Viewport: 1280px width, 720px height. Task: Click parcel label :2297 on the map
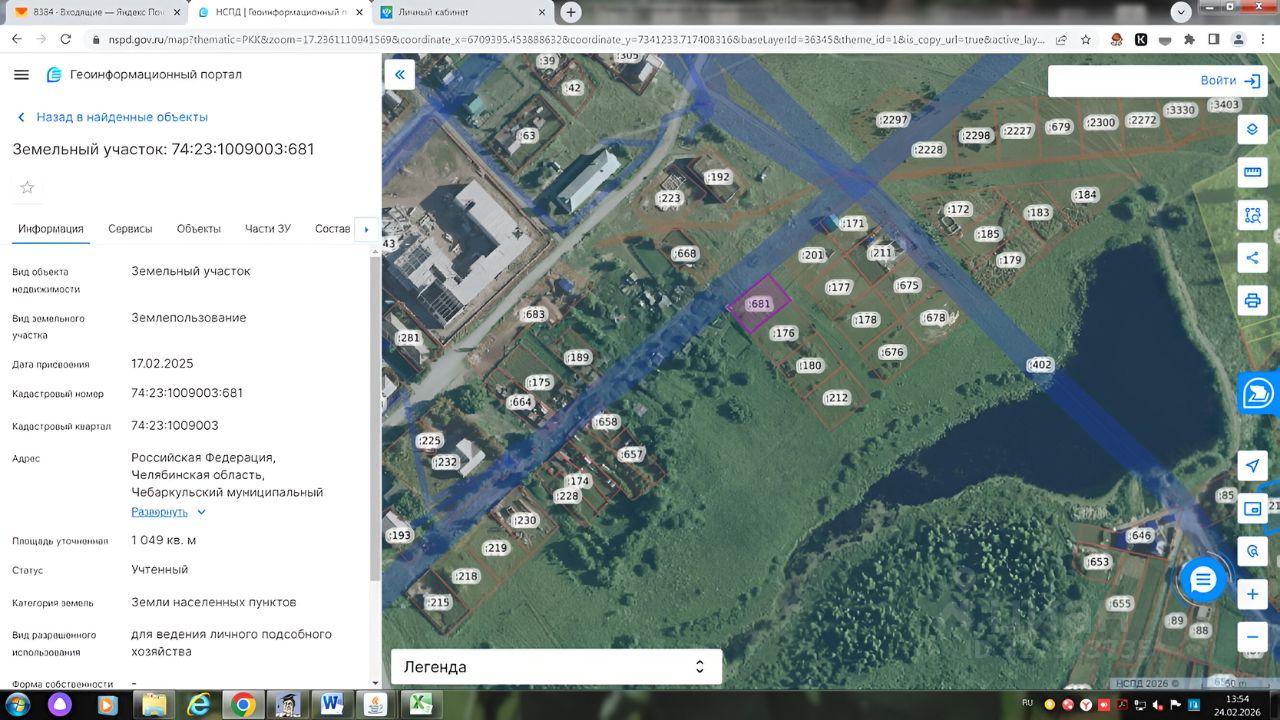(x=892, y=120)
